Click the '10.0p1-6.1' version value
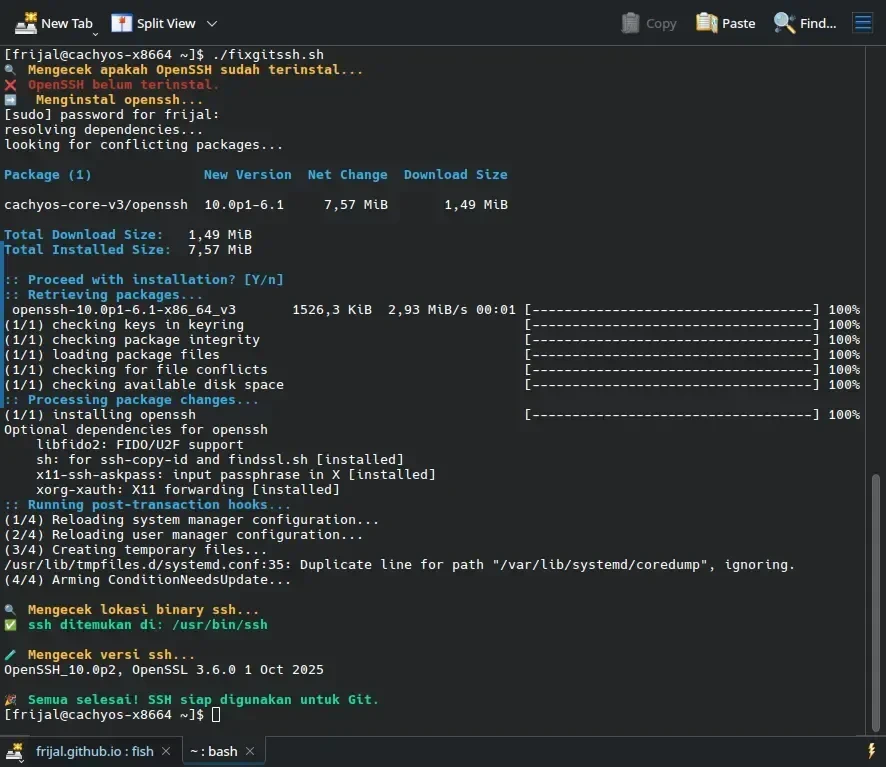The image size is (886, 767). 244,205
